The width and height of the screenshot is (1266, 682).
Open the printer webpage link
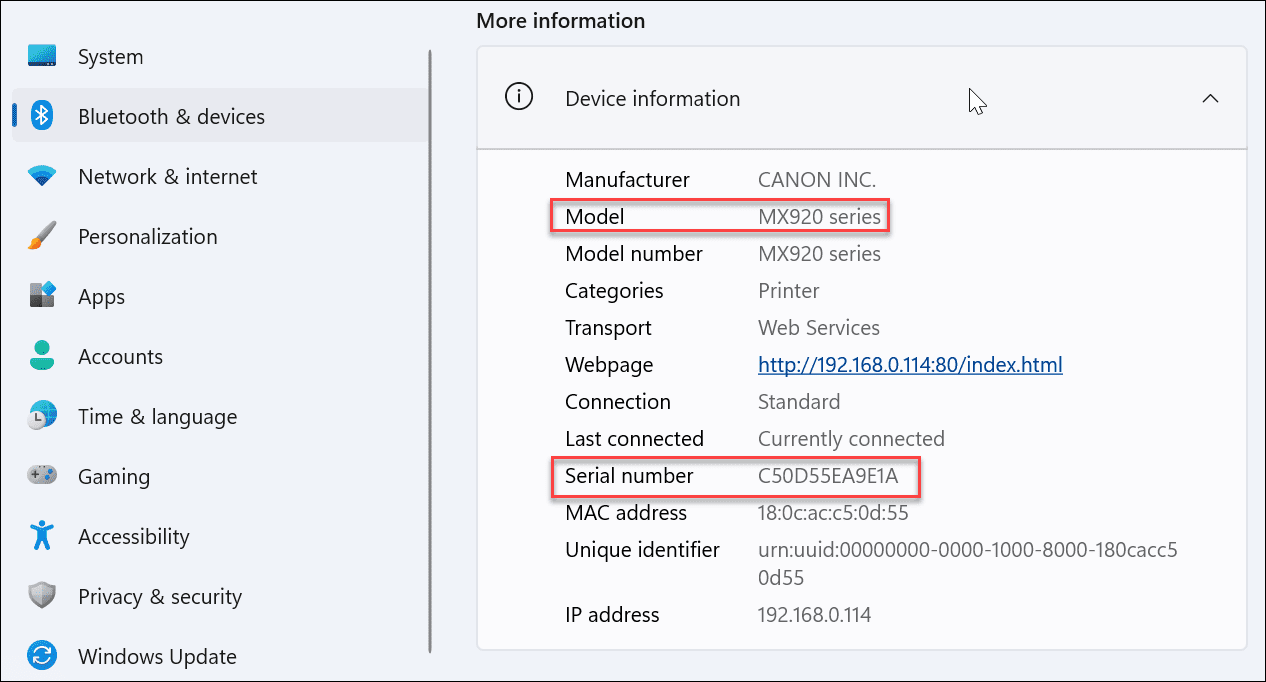click(909, 364)
